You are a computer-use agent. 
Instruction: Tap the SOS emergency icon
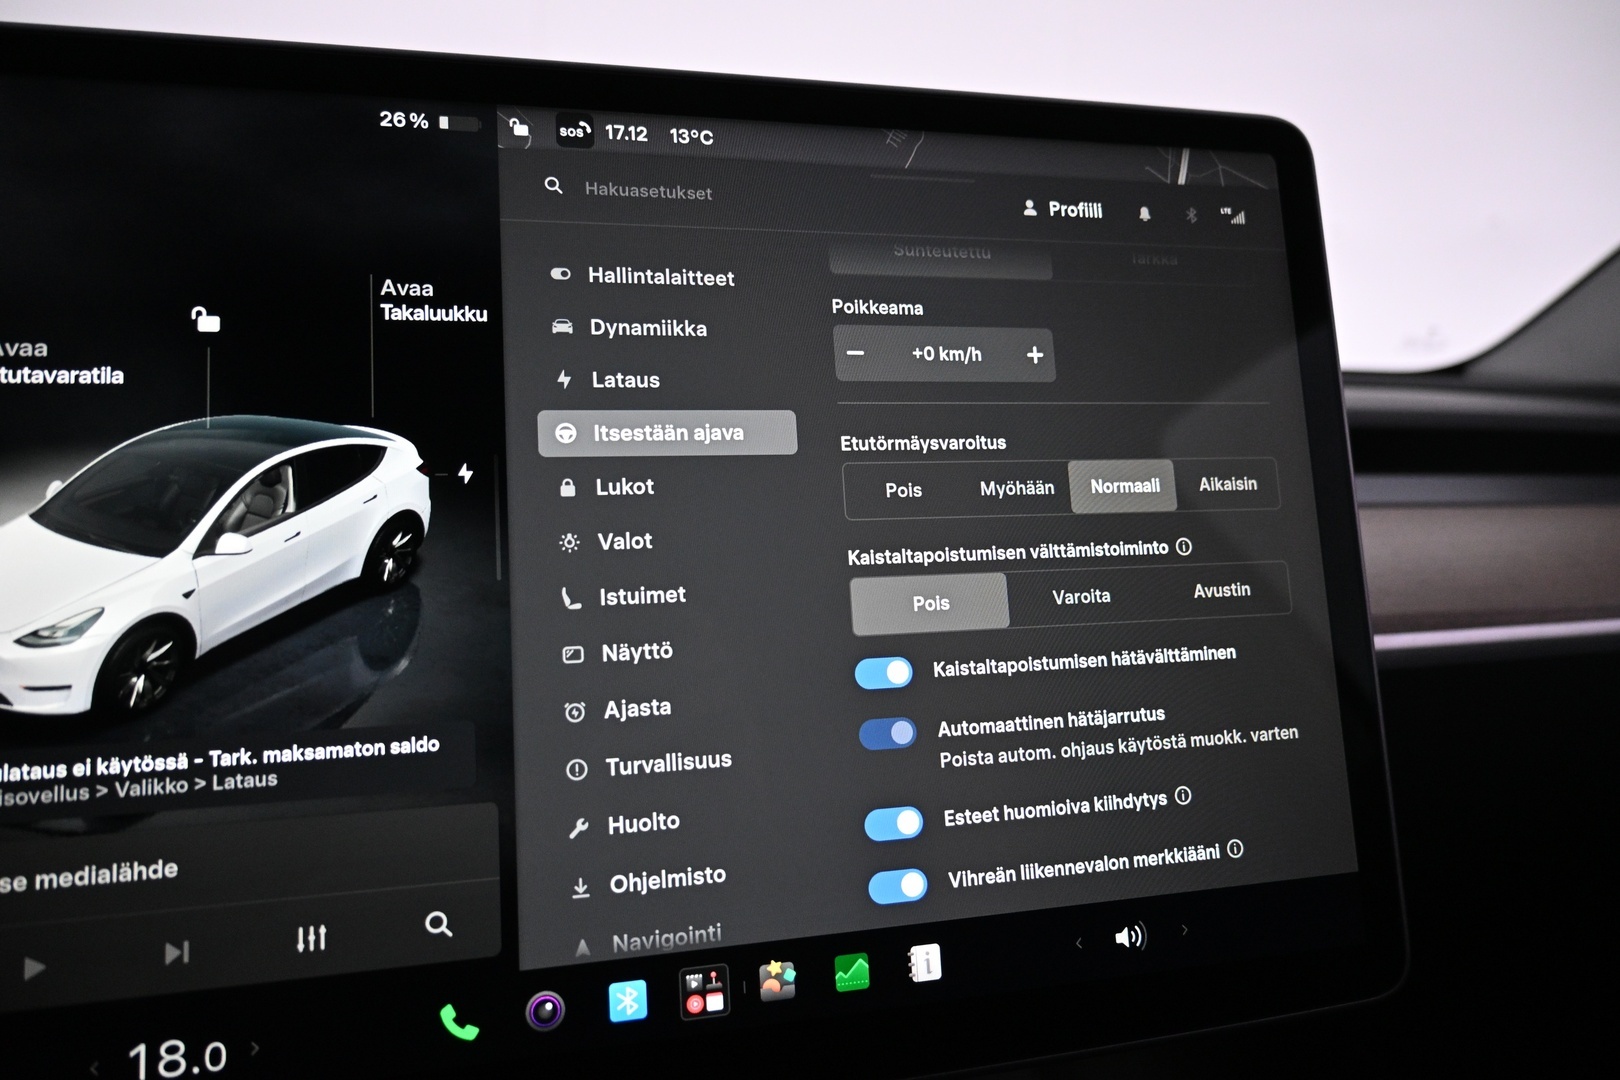[x=574, y=131]
